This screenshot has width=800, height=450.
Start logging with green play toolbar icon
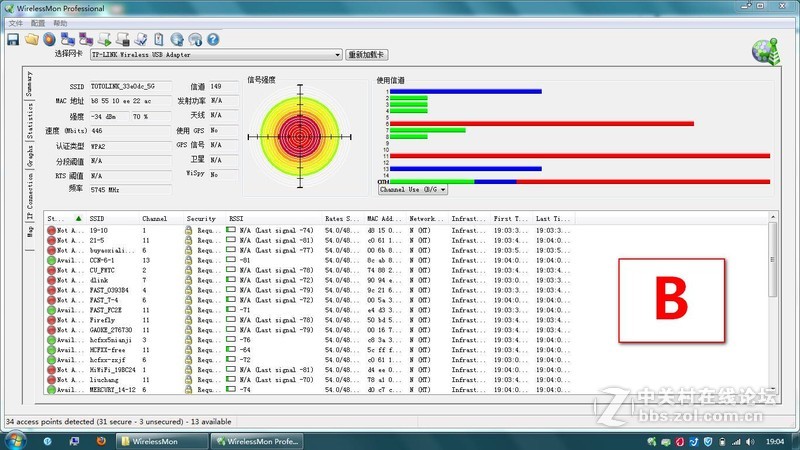105,39
